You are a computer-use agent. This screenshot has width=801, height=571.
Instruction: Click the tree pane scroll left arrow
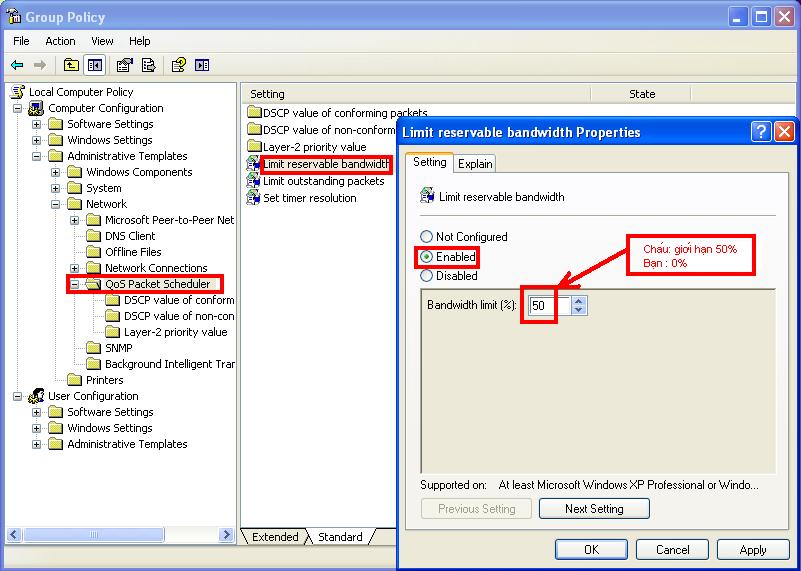pos(14,535)
